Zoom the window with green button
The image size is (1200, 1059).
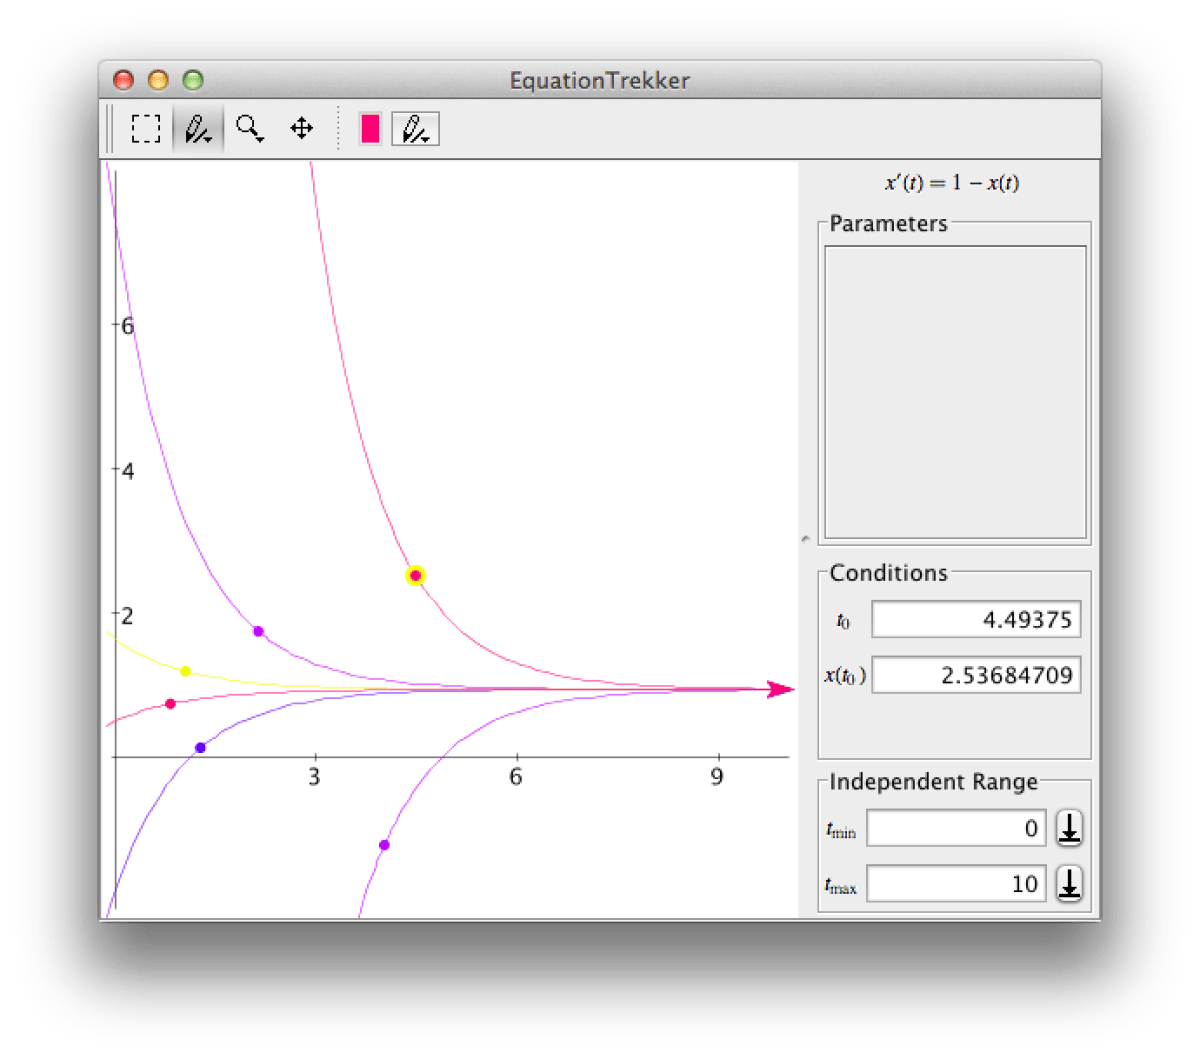point(193,80)
